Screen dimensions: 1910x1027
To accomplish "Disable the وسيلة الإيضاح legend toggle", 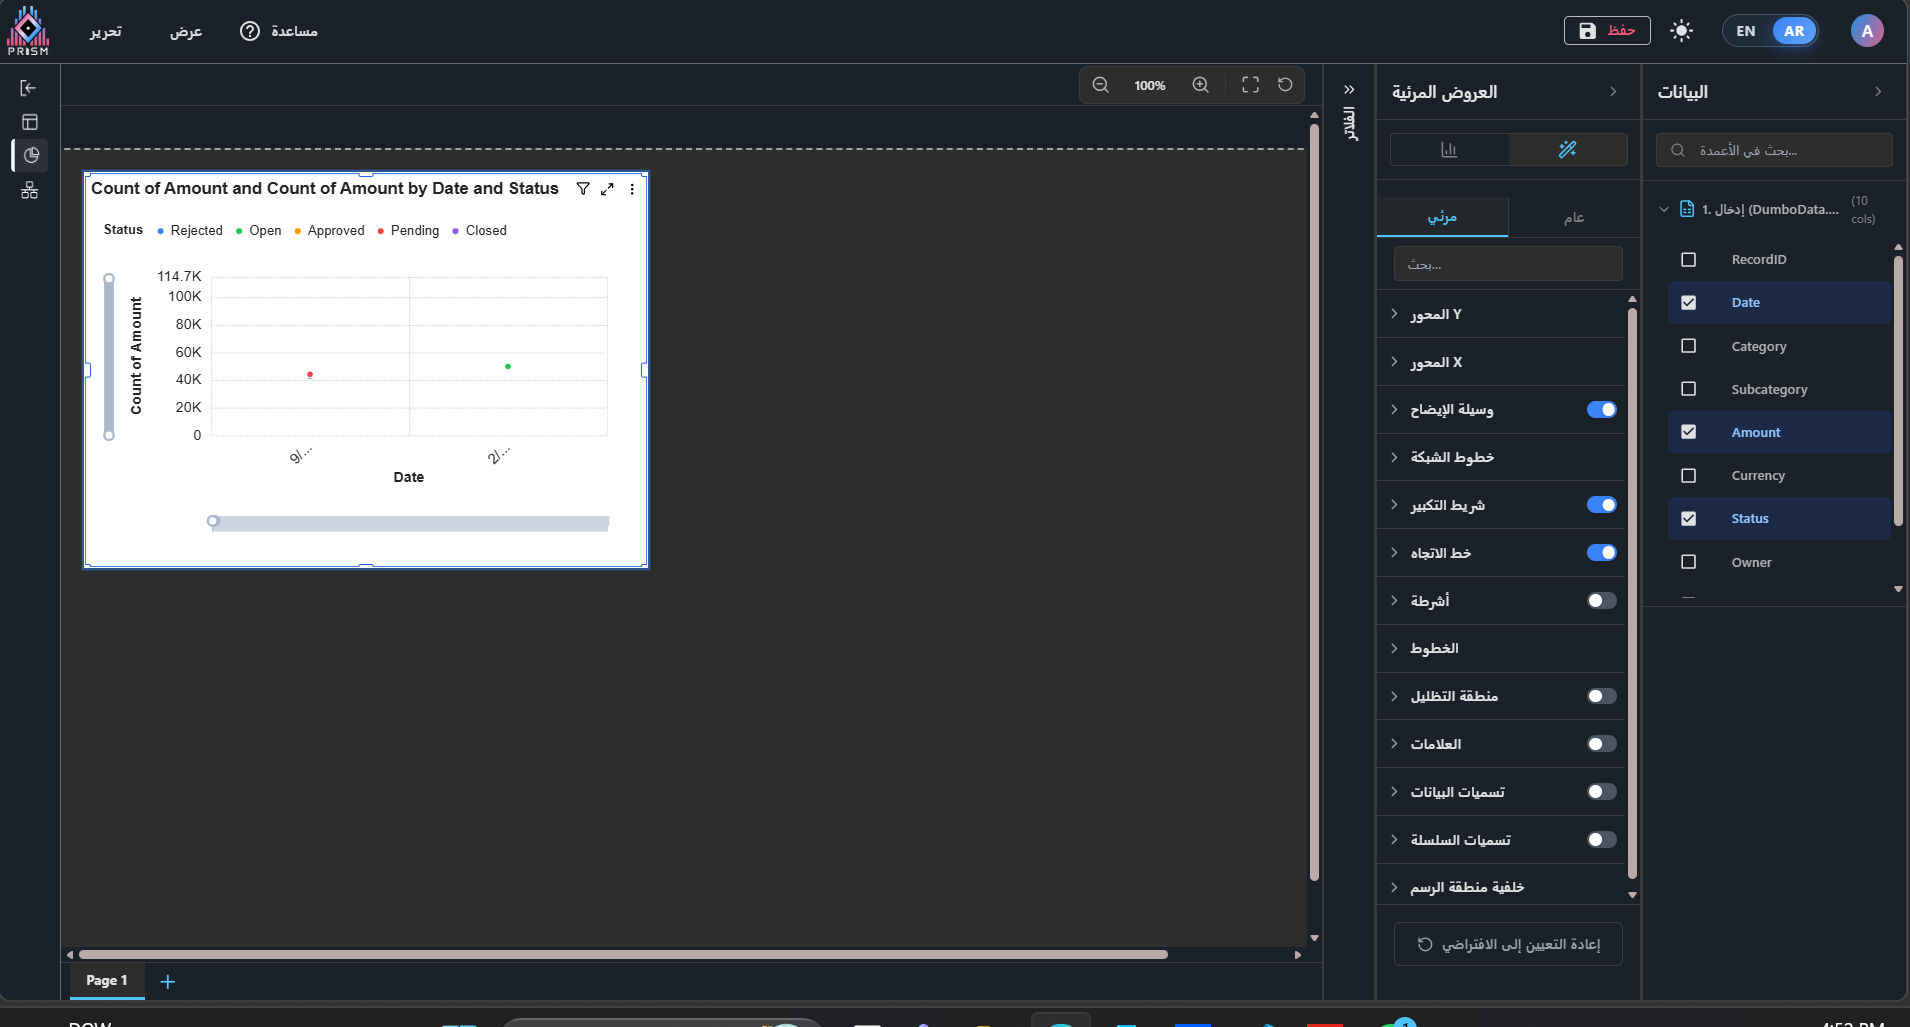I will click(x=1601, y=409).
